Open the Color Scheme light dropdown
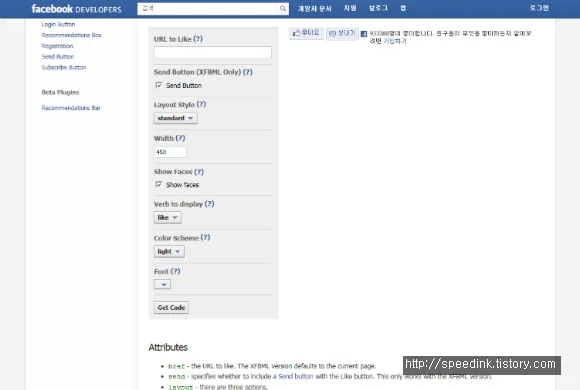 [x=169, y=252]
